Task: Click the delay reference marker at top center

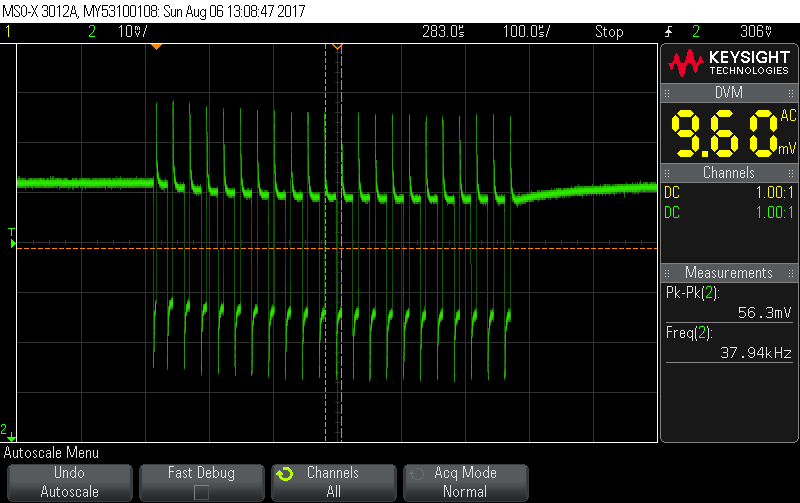Action: (x=337, y=47)
